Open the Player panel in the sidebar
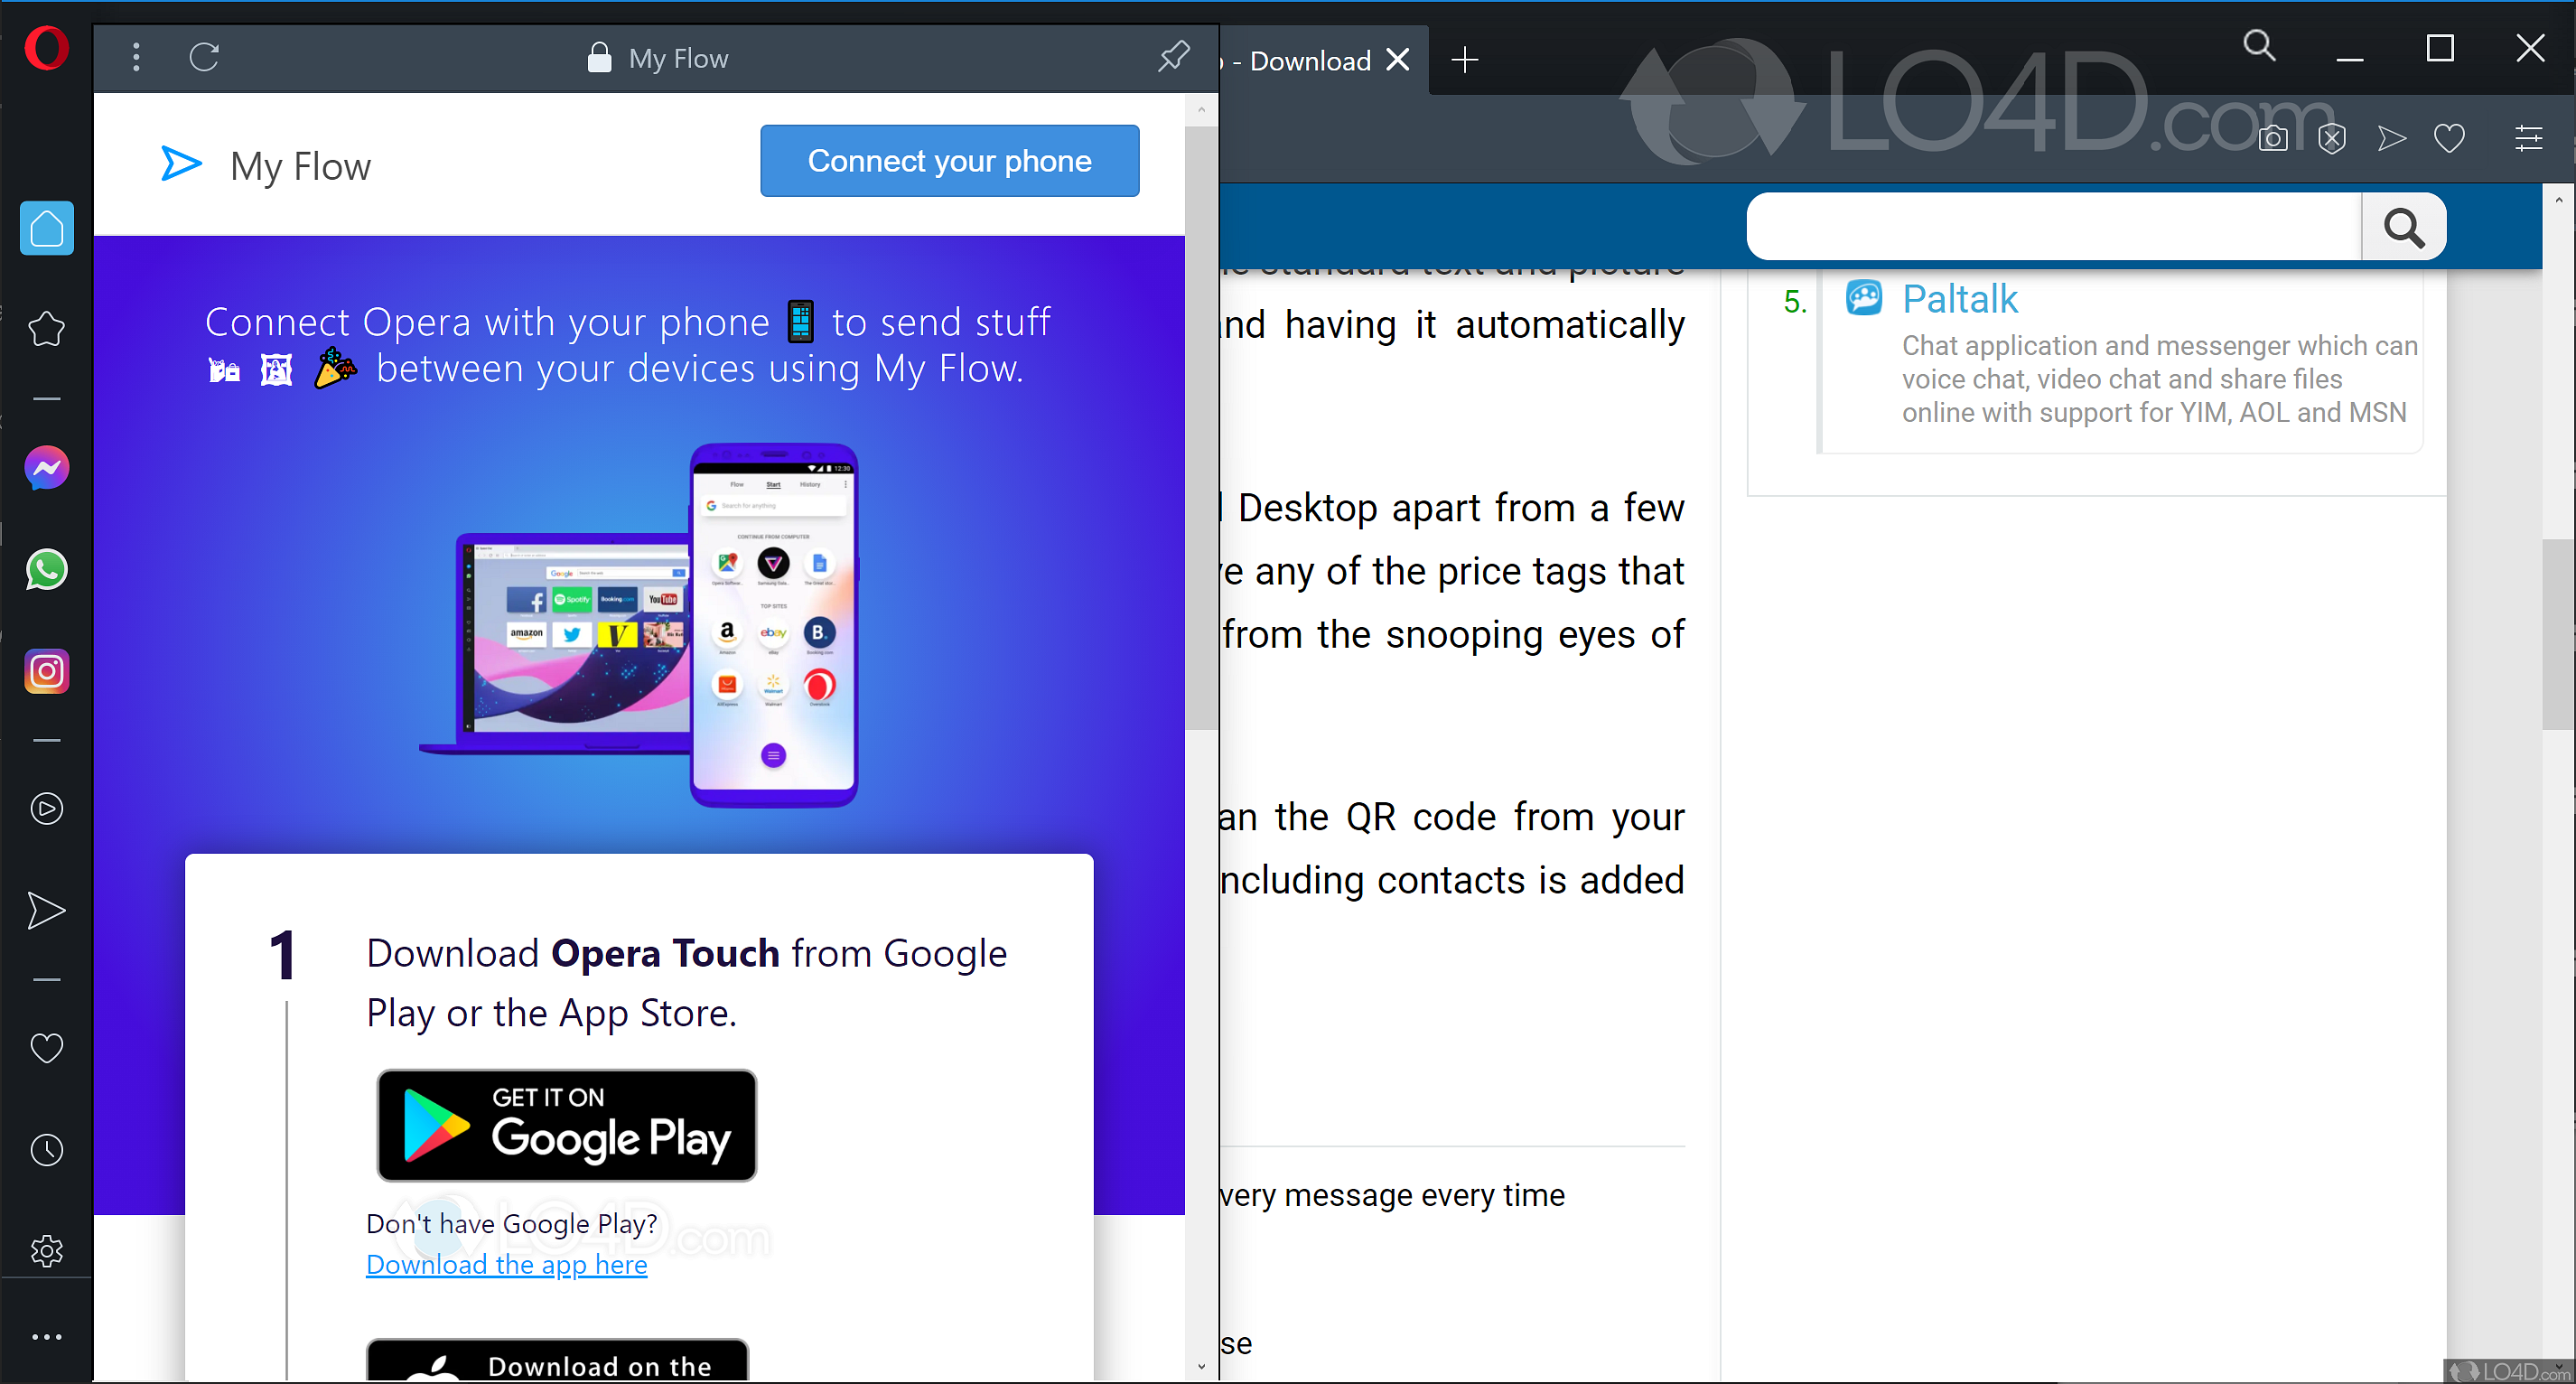Screen dimensions: 2576x1384 (x=46, y=809)
